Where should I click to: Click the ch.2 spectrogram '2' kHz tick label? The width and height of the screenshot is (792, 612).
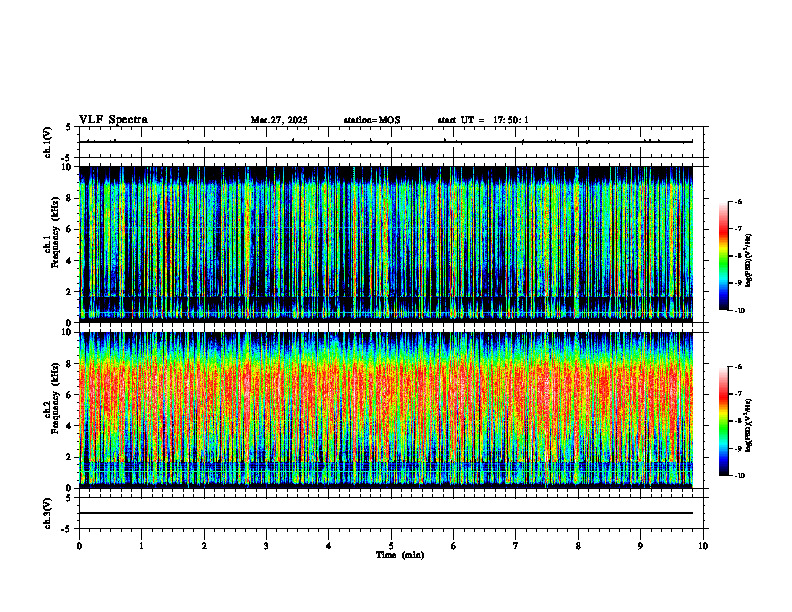70,457
